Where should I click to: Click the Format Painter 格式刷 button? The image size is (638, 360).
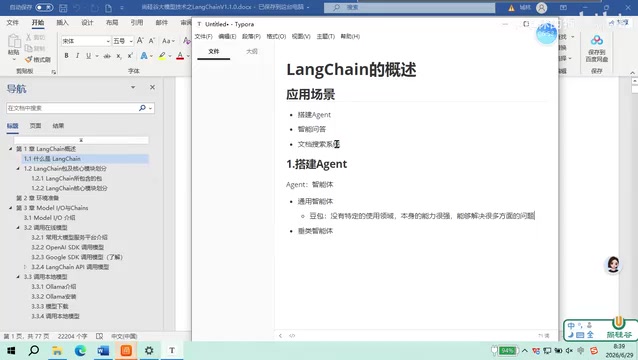38,59
